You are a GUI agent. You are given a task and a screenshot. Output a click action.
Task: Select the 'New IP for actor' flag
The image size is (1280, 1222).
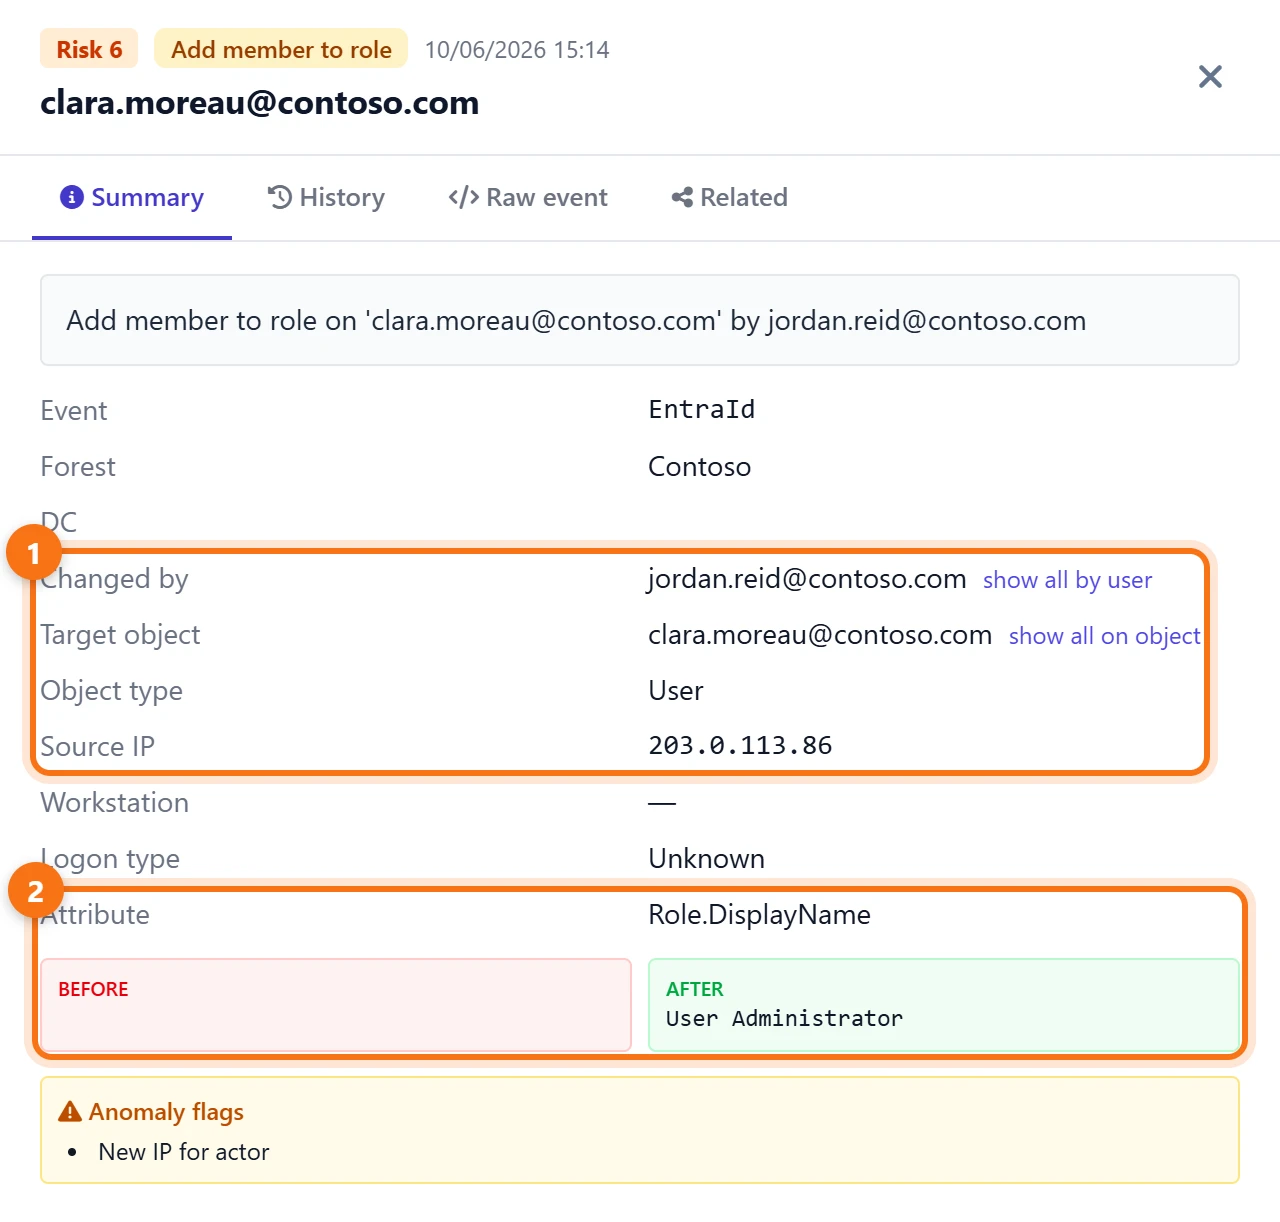pos(184,1152)
